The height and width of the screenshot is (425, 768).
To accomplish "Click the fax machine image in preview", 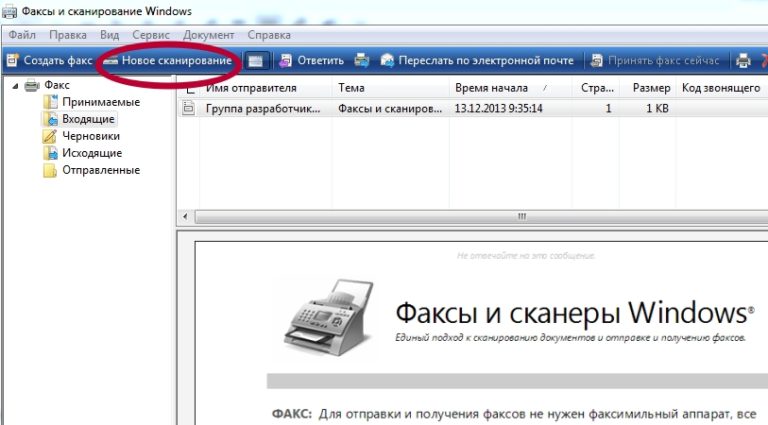I will pos(329,316).
